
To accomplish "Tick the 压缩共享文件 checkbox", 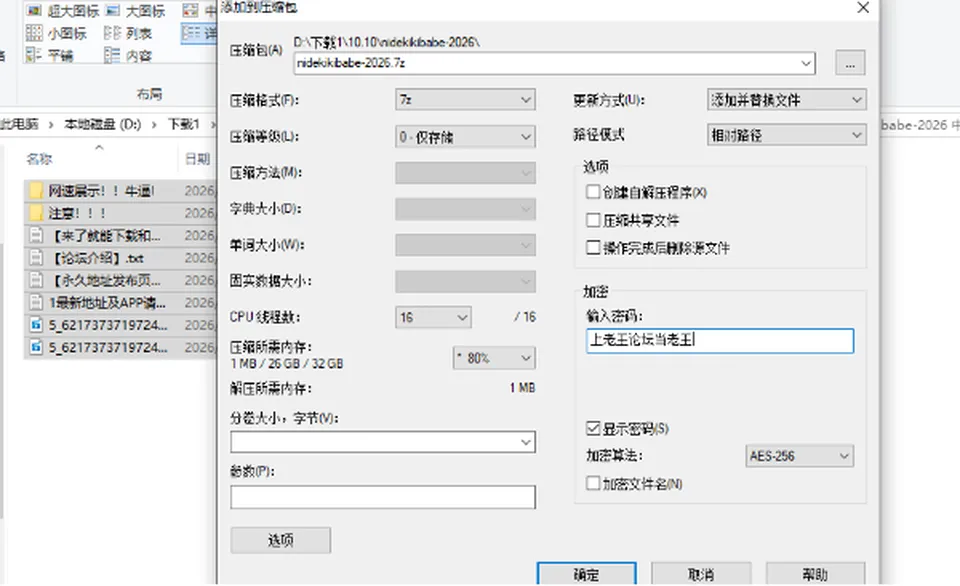I will pos(593,220).
